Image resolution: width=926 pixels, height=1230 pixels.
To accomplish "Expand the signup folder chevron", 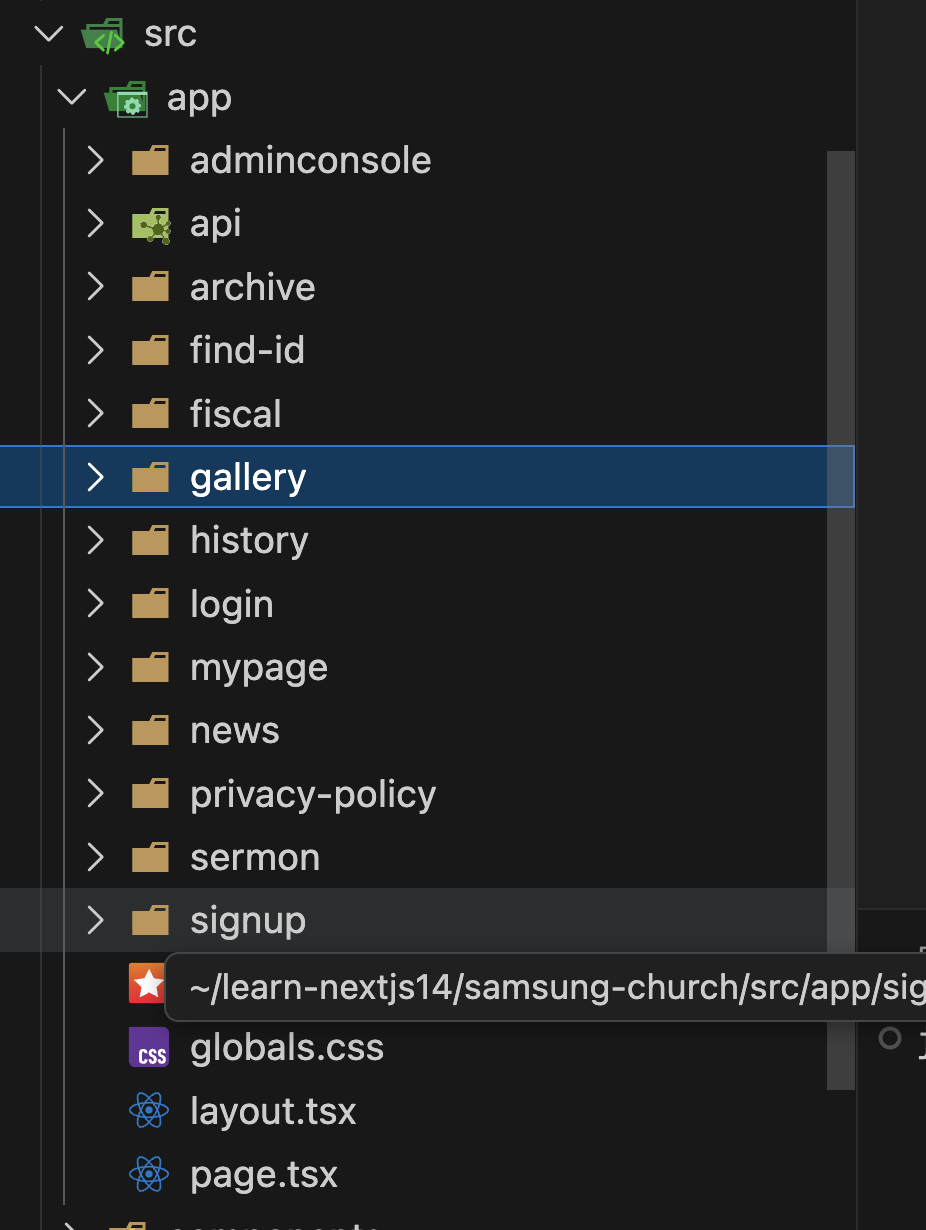I will 95,920.
